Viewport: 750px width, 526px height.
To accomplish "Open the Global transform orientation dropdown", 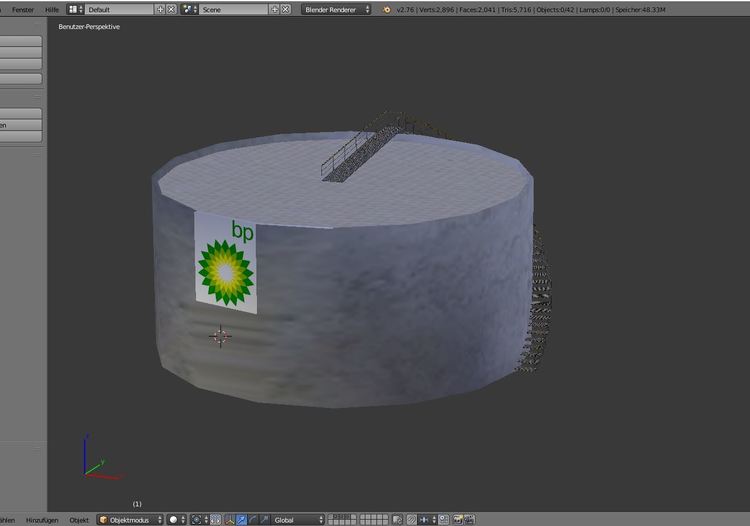I will (x=298, y=520).
